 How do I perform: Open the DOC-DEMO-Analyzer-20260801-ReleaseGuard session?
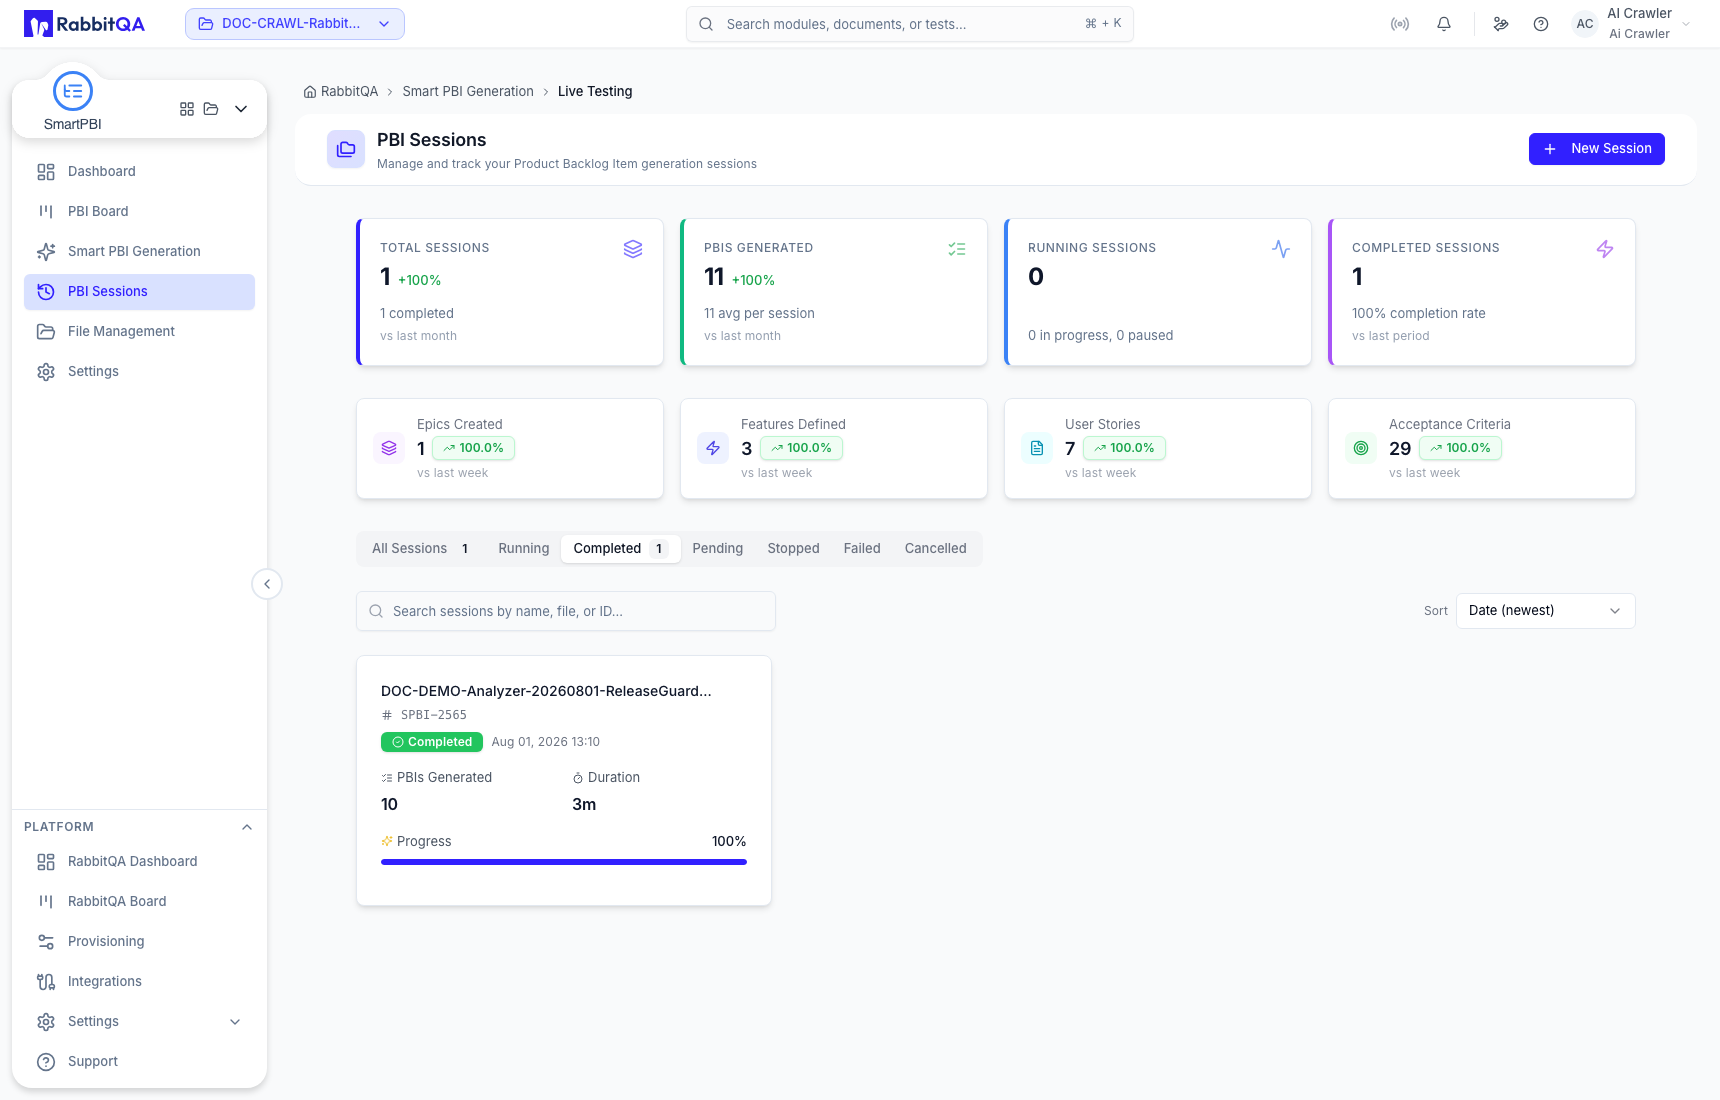546,691
